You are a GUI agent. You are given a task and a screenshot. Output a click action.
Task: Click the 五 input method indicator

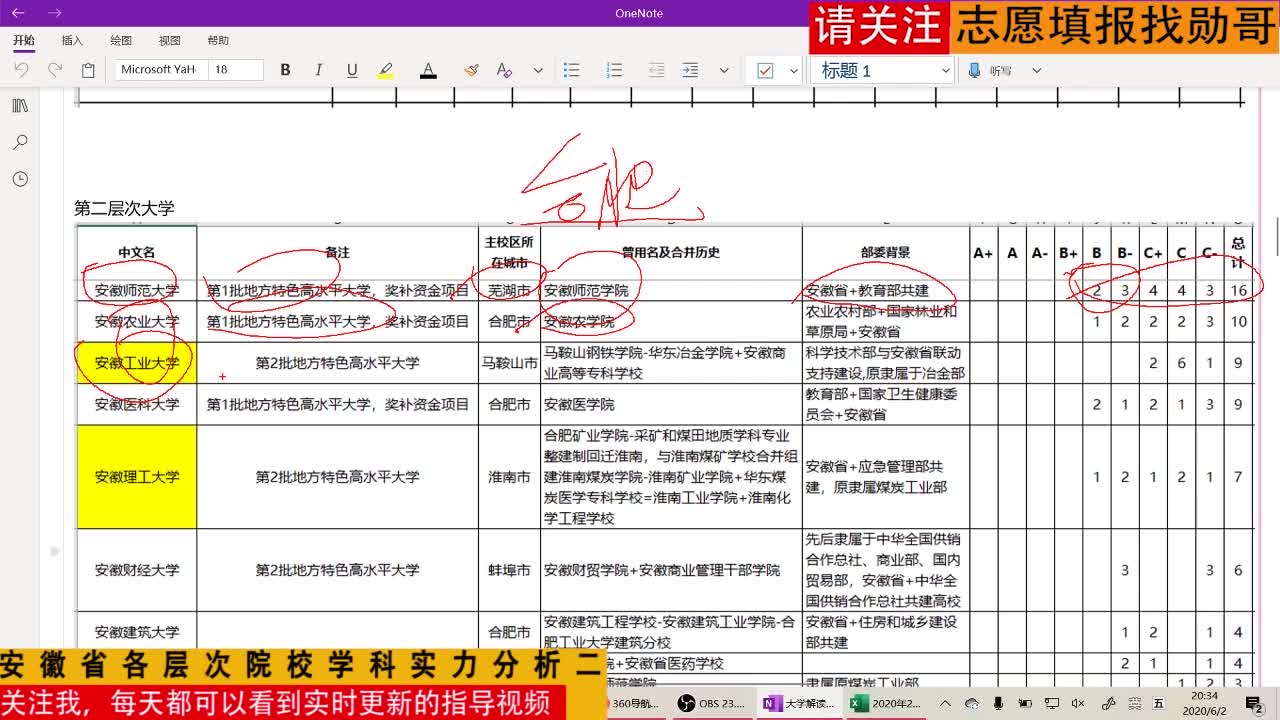(1159, 703)
